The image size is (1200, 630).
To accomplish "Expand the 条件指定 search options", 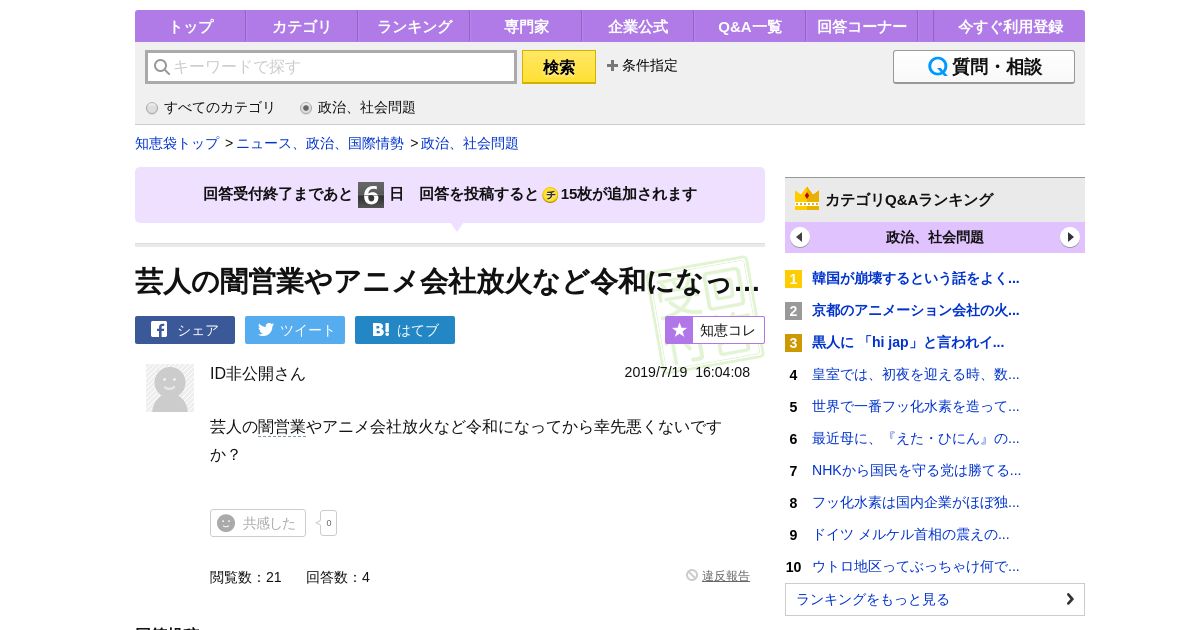I will (x=642, y=66).
